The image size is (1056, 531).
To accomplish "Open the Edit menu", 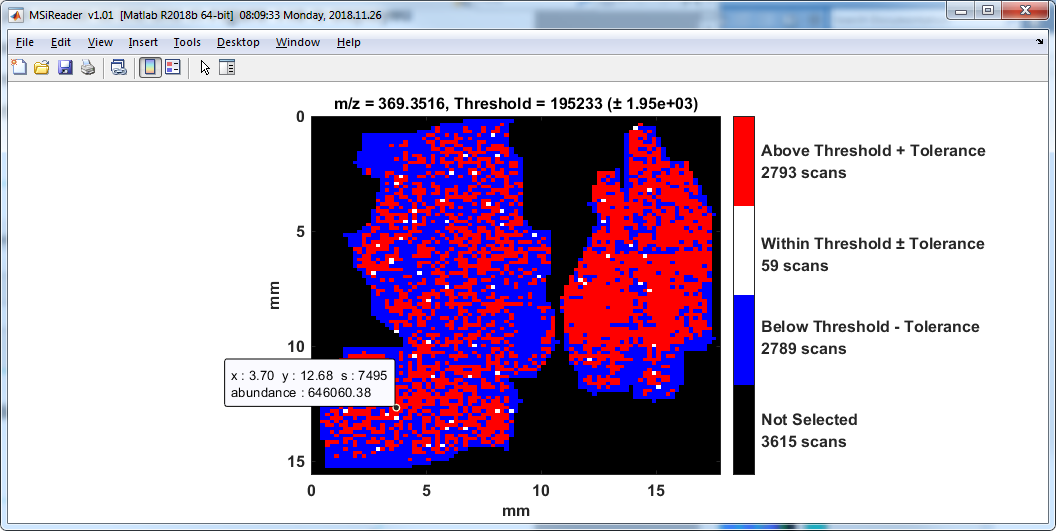I will 61,42.
